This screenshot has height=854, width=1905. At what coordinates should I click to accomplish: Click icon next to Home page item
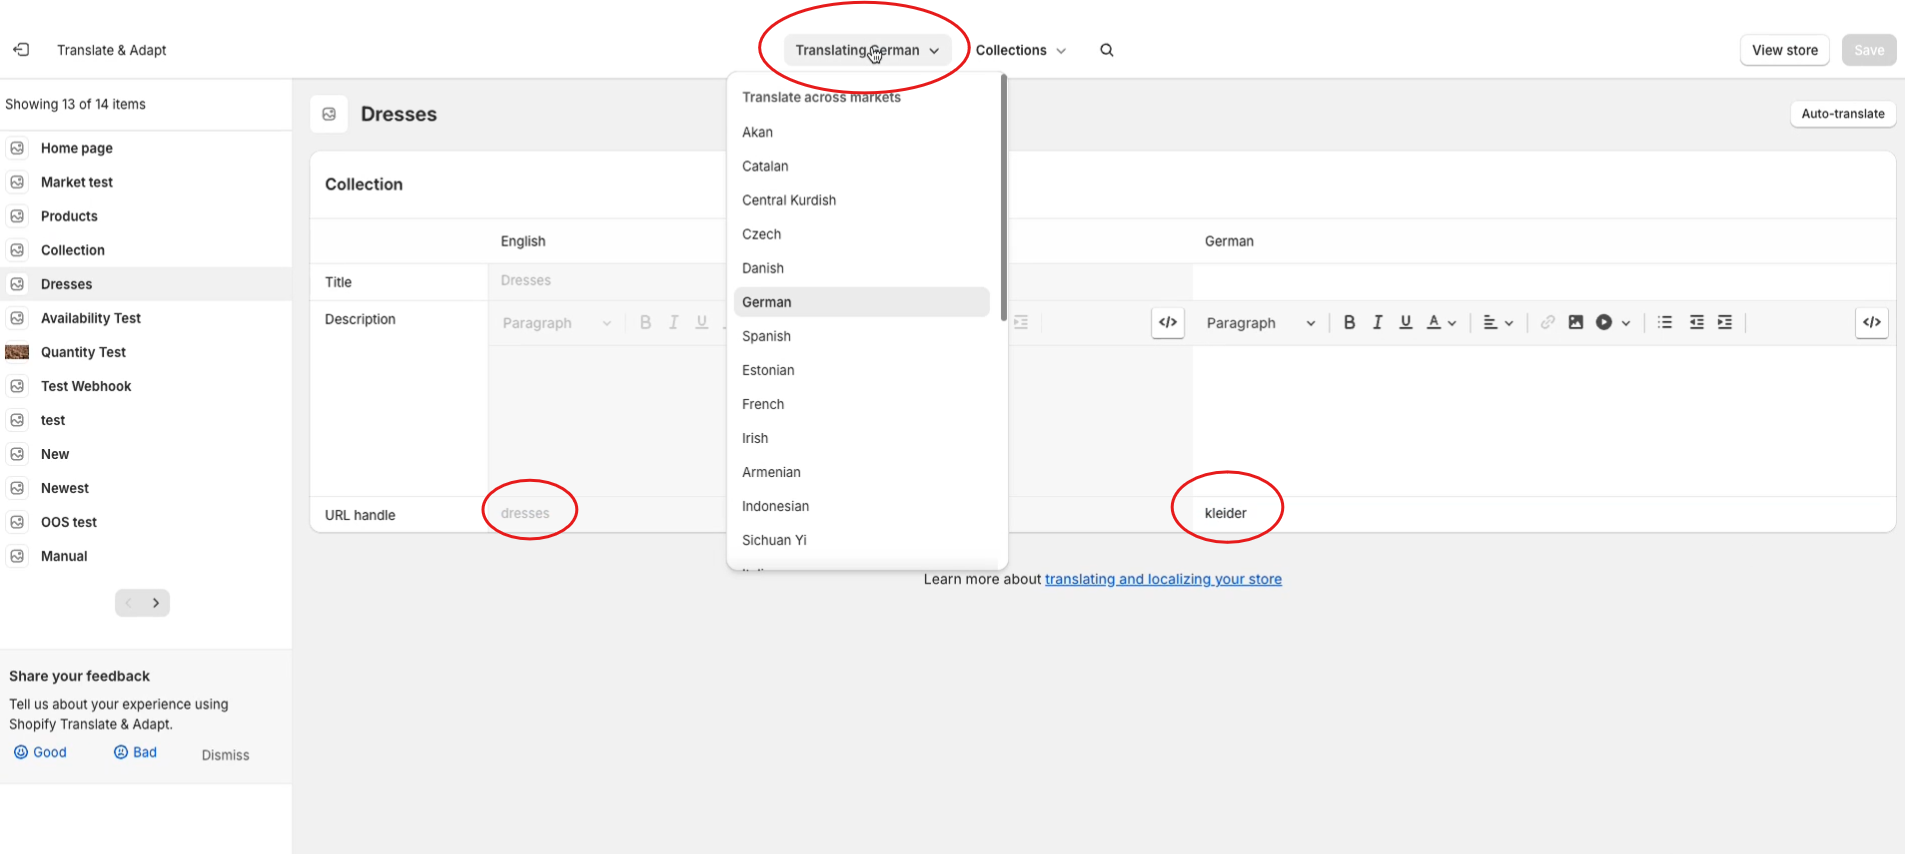pyautogui.click(x=17, y=148)
